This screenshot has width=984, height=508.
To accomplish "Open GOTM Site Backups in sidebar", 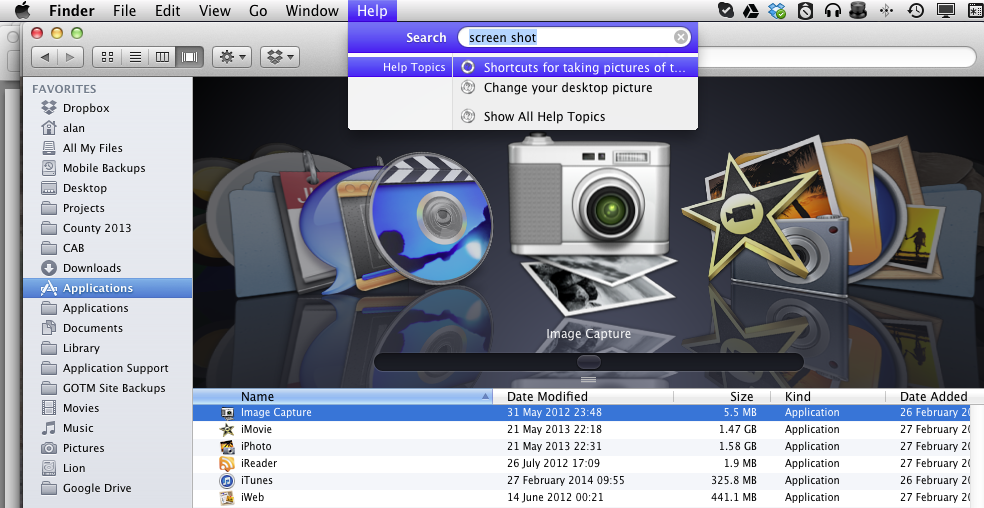I will pyautogui.click(x=108, y=388).
